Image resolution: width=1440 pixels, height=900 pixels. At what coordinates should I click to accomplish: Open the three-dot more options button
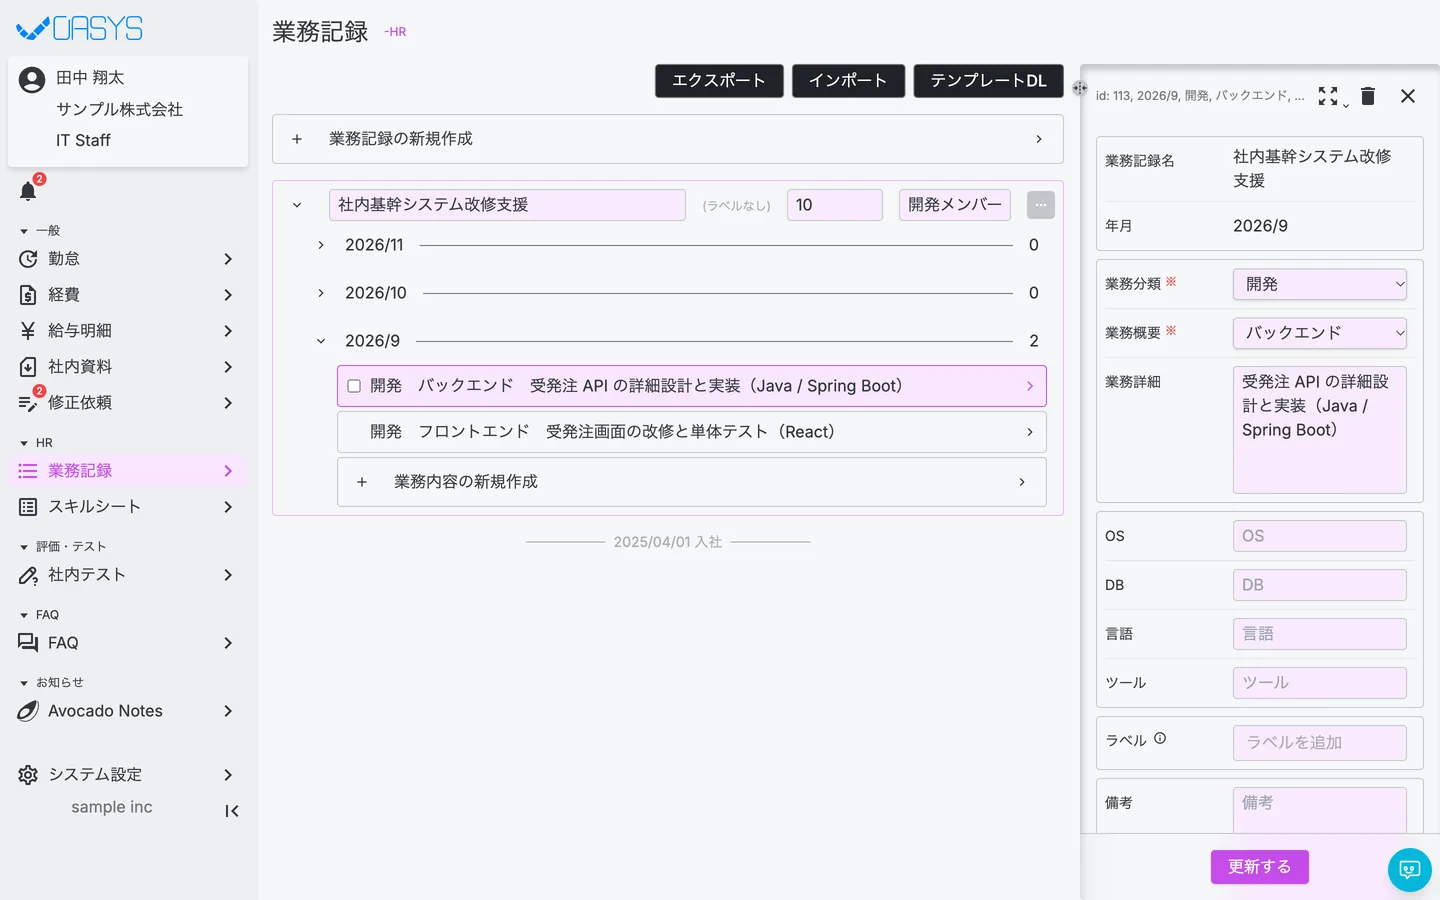(x=1041, y=205)
